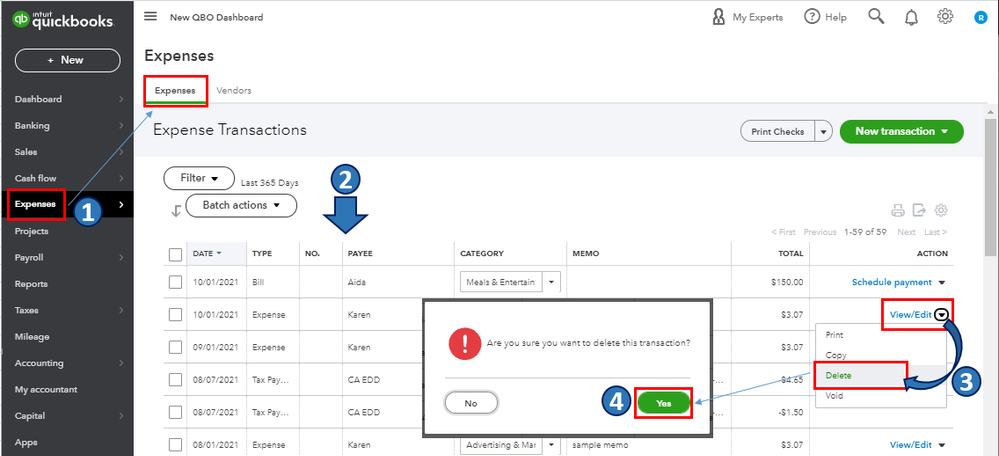Cancel deletion with No
Viewport: 999px width, 456px height.
click(x=471, y=403)
